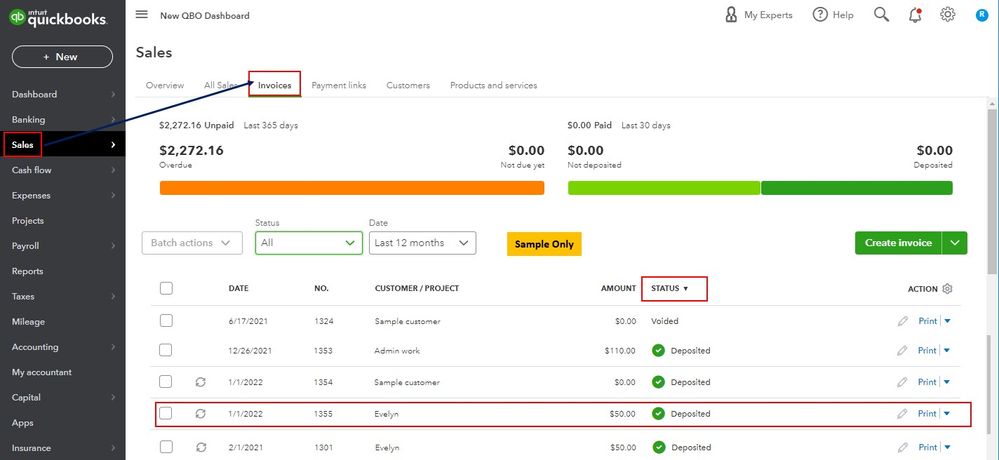Image resolution: width=999 pixels, height=460 pixels.
Task: Click the Create invoice button
Action: click(x=898, y=243)
